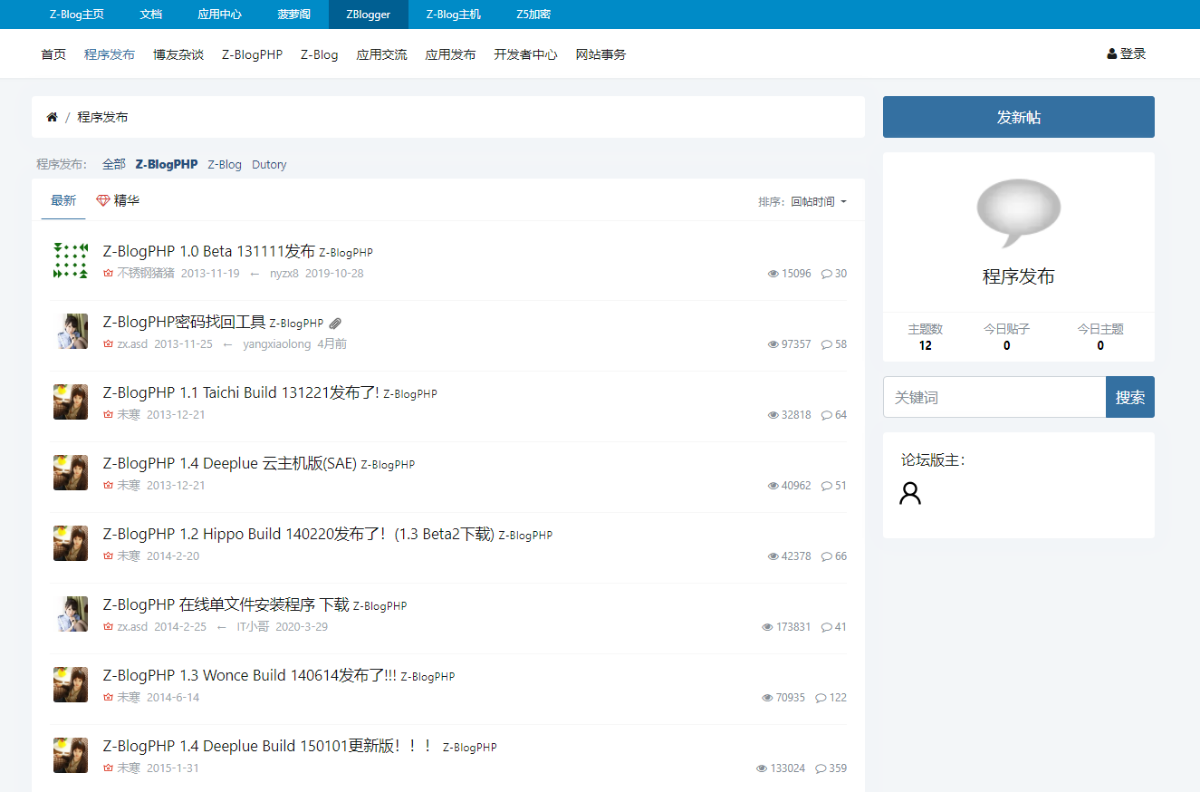Switch to the 最新 tab

click(63, 201)
